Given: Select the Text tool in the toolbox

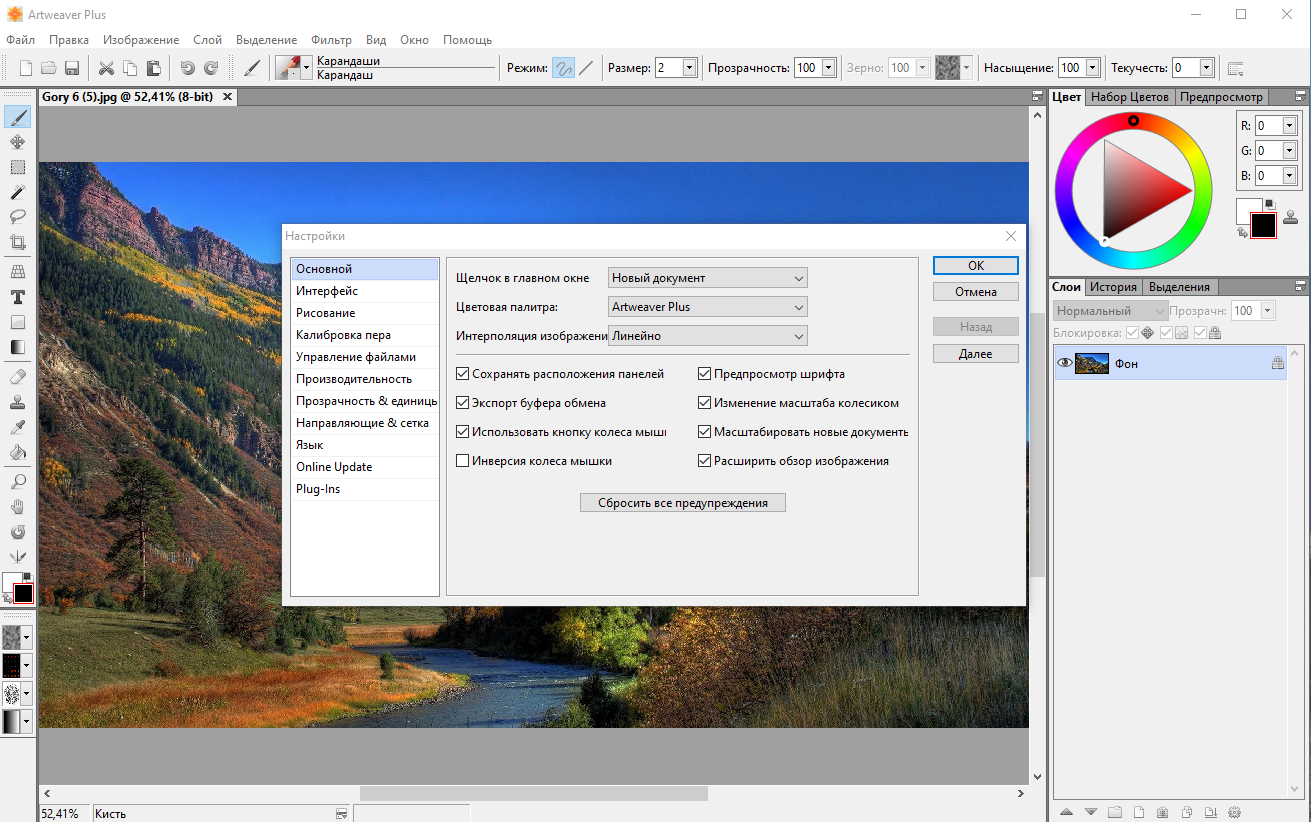Looking at the screenshot, I should tap(17, 297).
